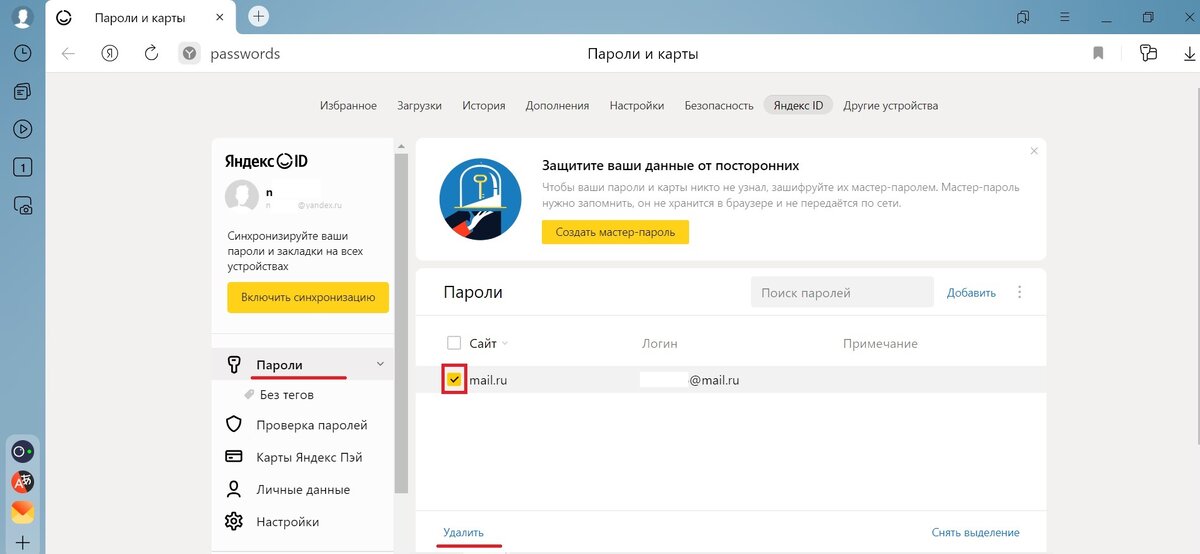Viewport: 1200px width, 554px height.
Task: Click the plus icon at sidebar bottom
Action: point(22,543)
